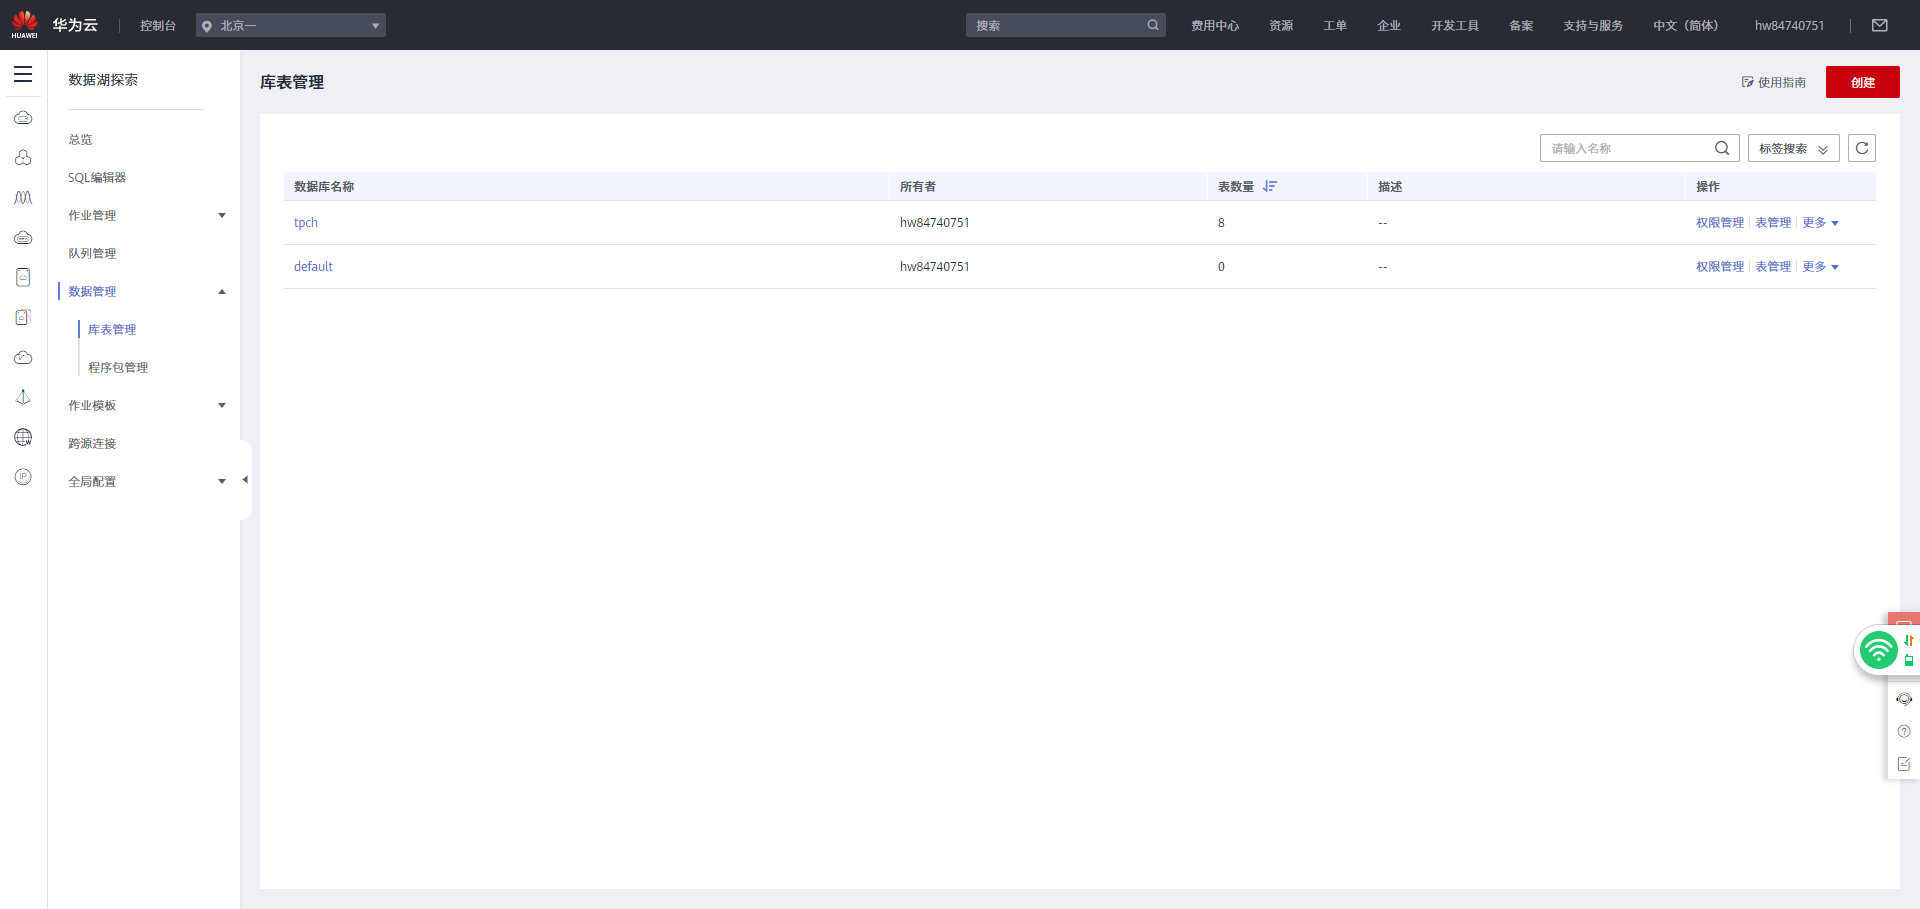Screen dimensions: 1920x909
Task: Click the Huawei Cloud logo
Action: click(25, 25)
